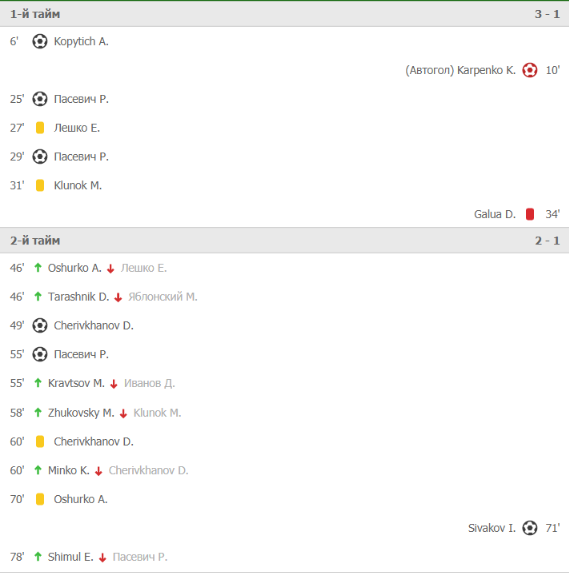
Task: Click the goal icon beside Cherivkhanov D. at 49'
Action: 40,325
